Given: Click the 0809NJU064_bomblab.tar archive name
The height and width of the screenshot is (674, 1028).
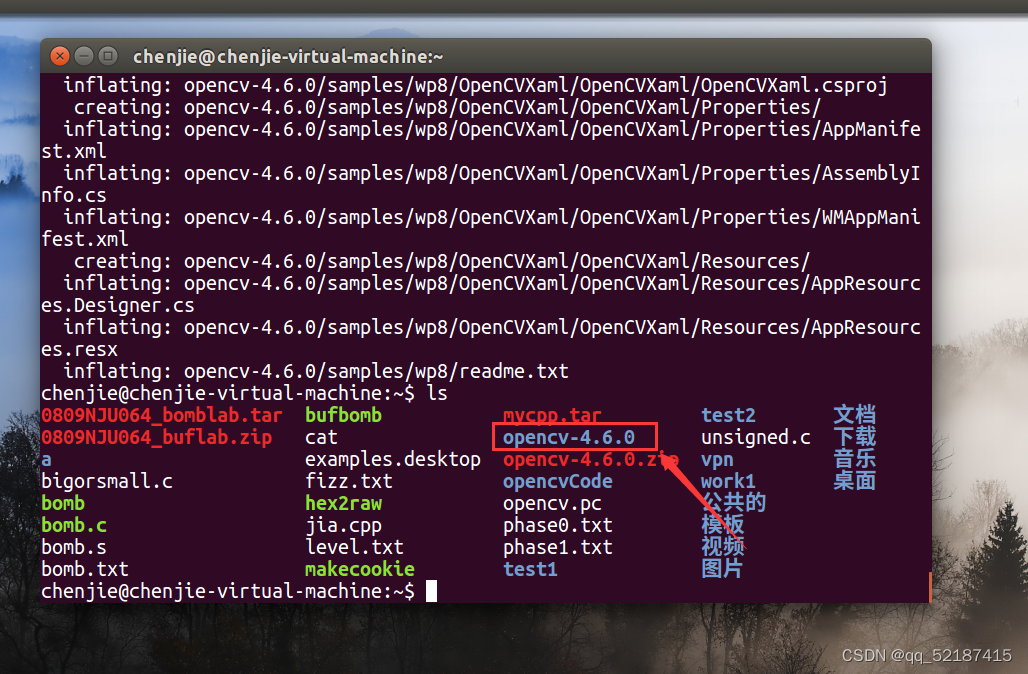Looking at the screenshot, I should 161,415.
